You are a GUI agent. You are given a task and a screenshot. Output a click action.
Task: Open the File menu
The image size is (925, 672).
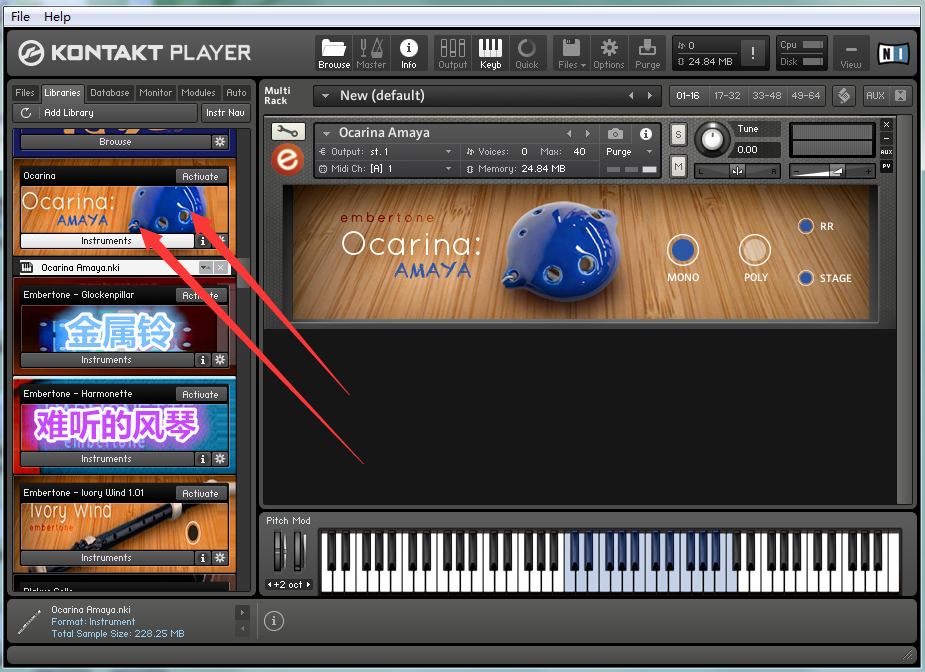point(20,17)
